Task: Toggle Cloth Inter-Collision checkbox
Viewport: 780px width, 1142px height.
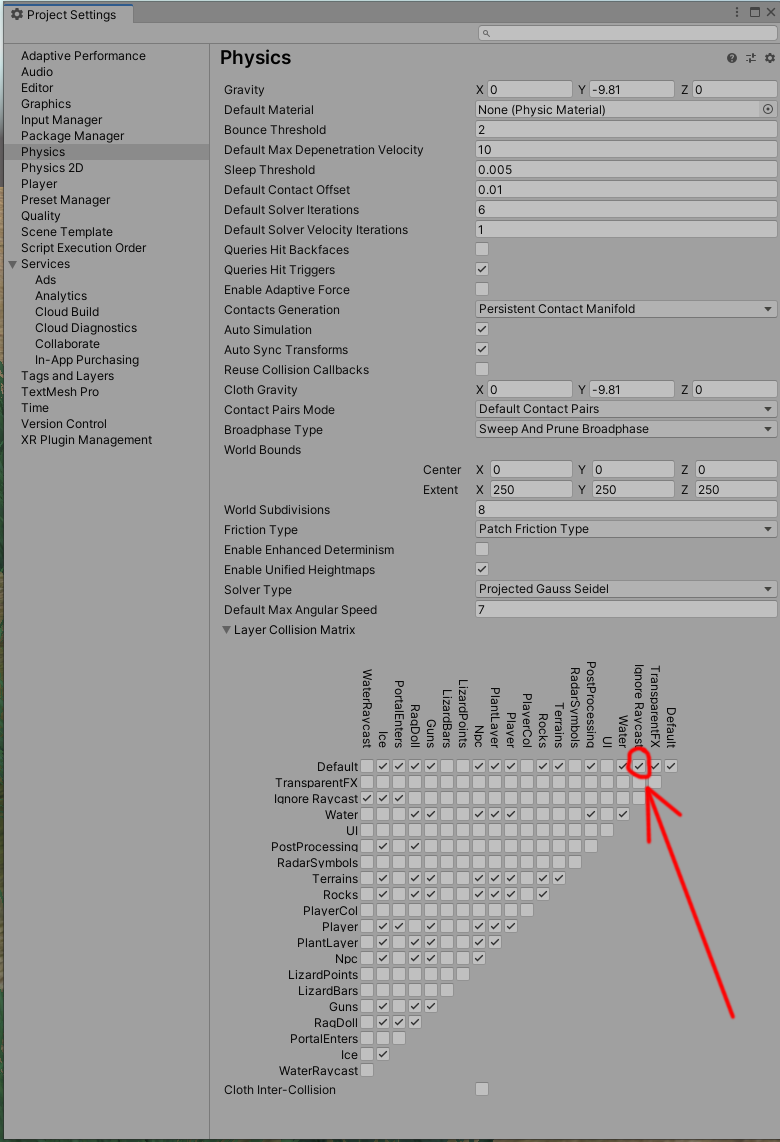Action: click(x=482, y=1089)
